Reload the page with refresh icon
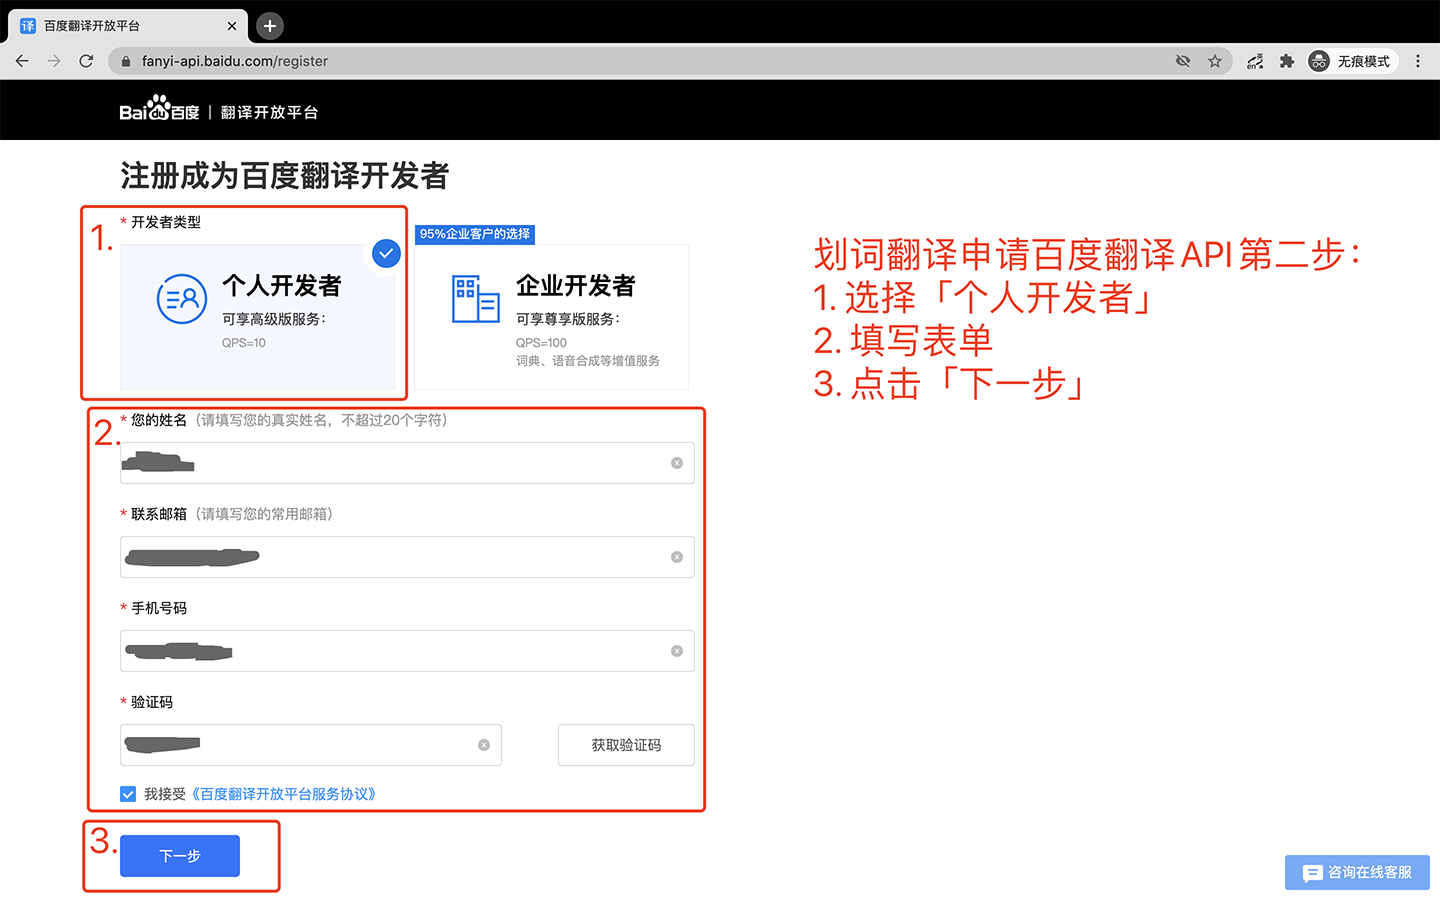Image resolution: width=1440 pixels, height=900 pixels. click(87, 61)
